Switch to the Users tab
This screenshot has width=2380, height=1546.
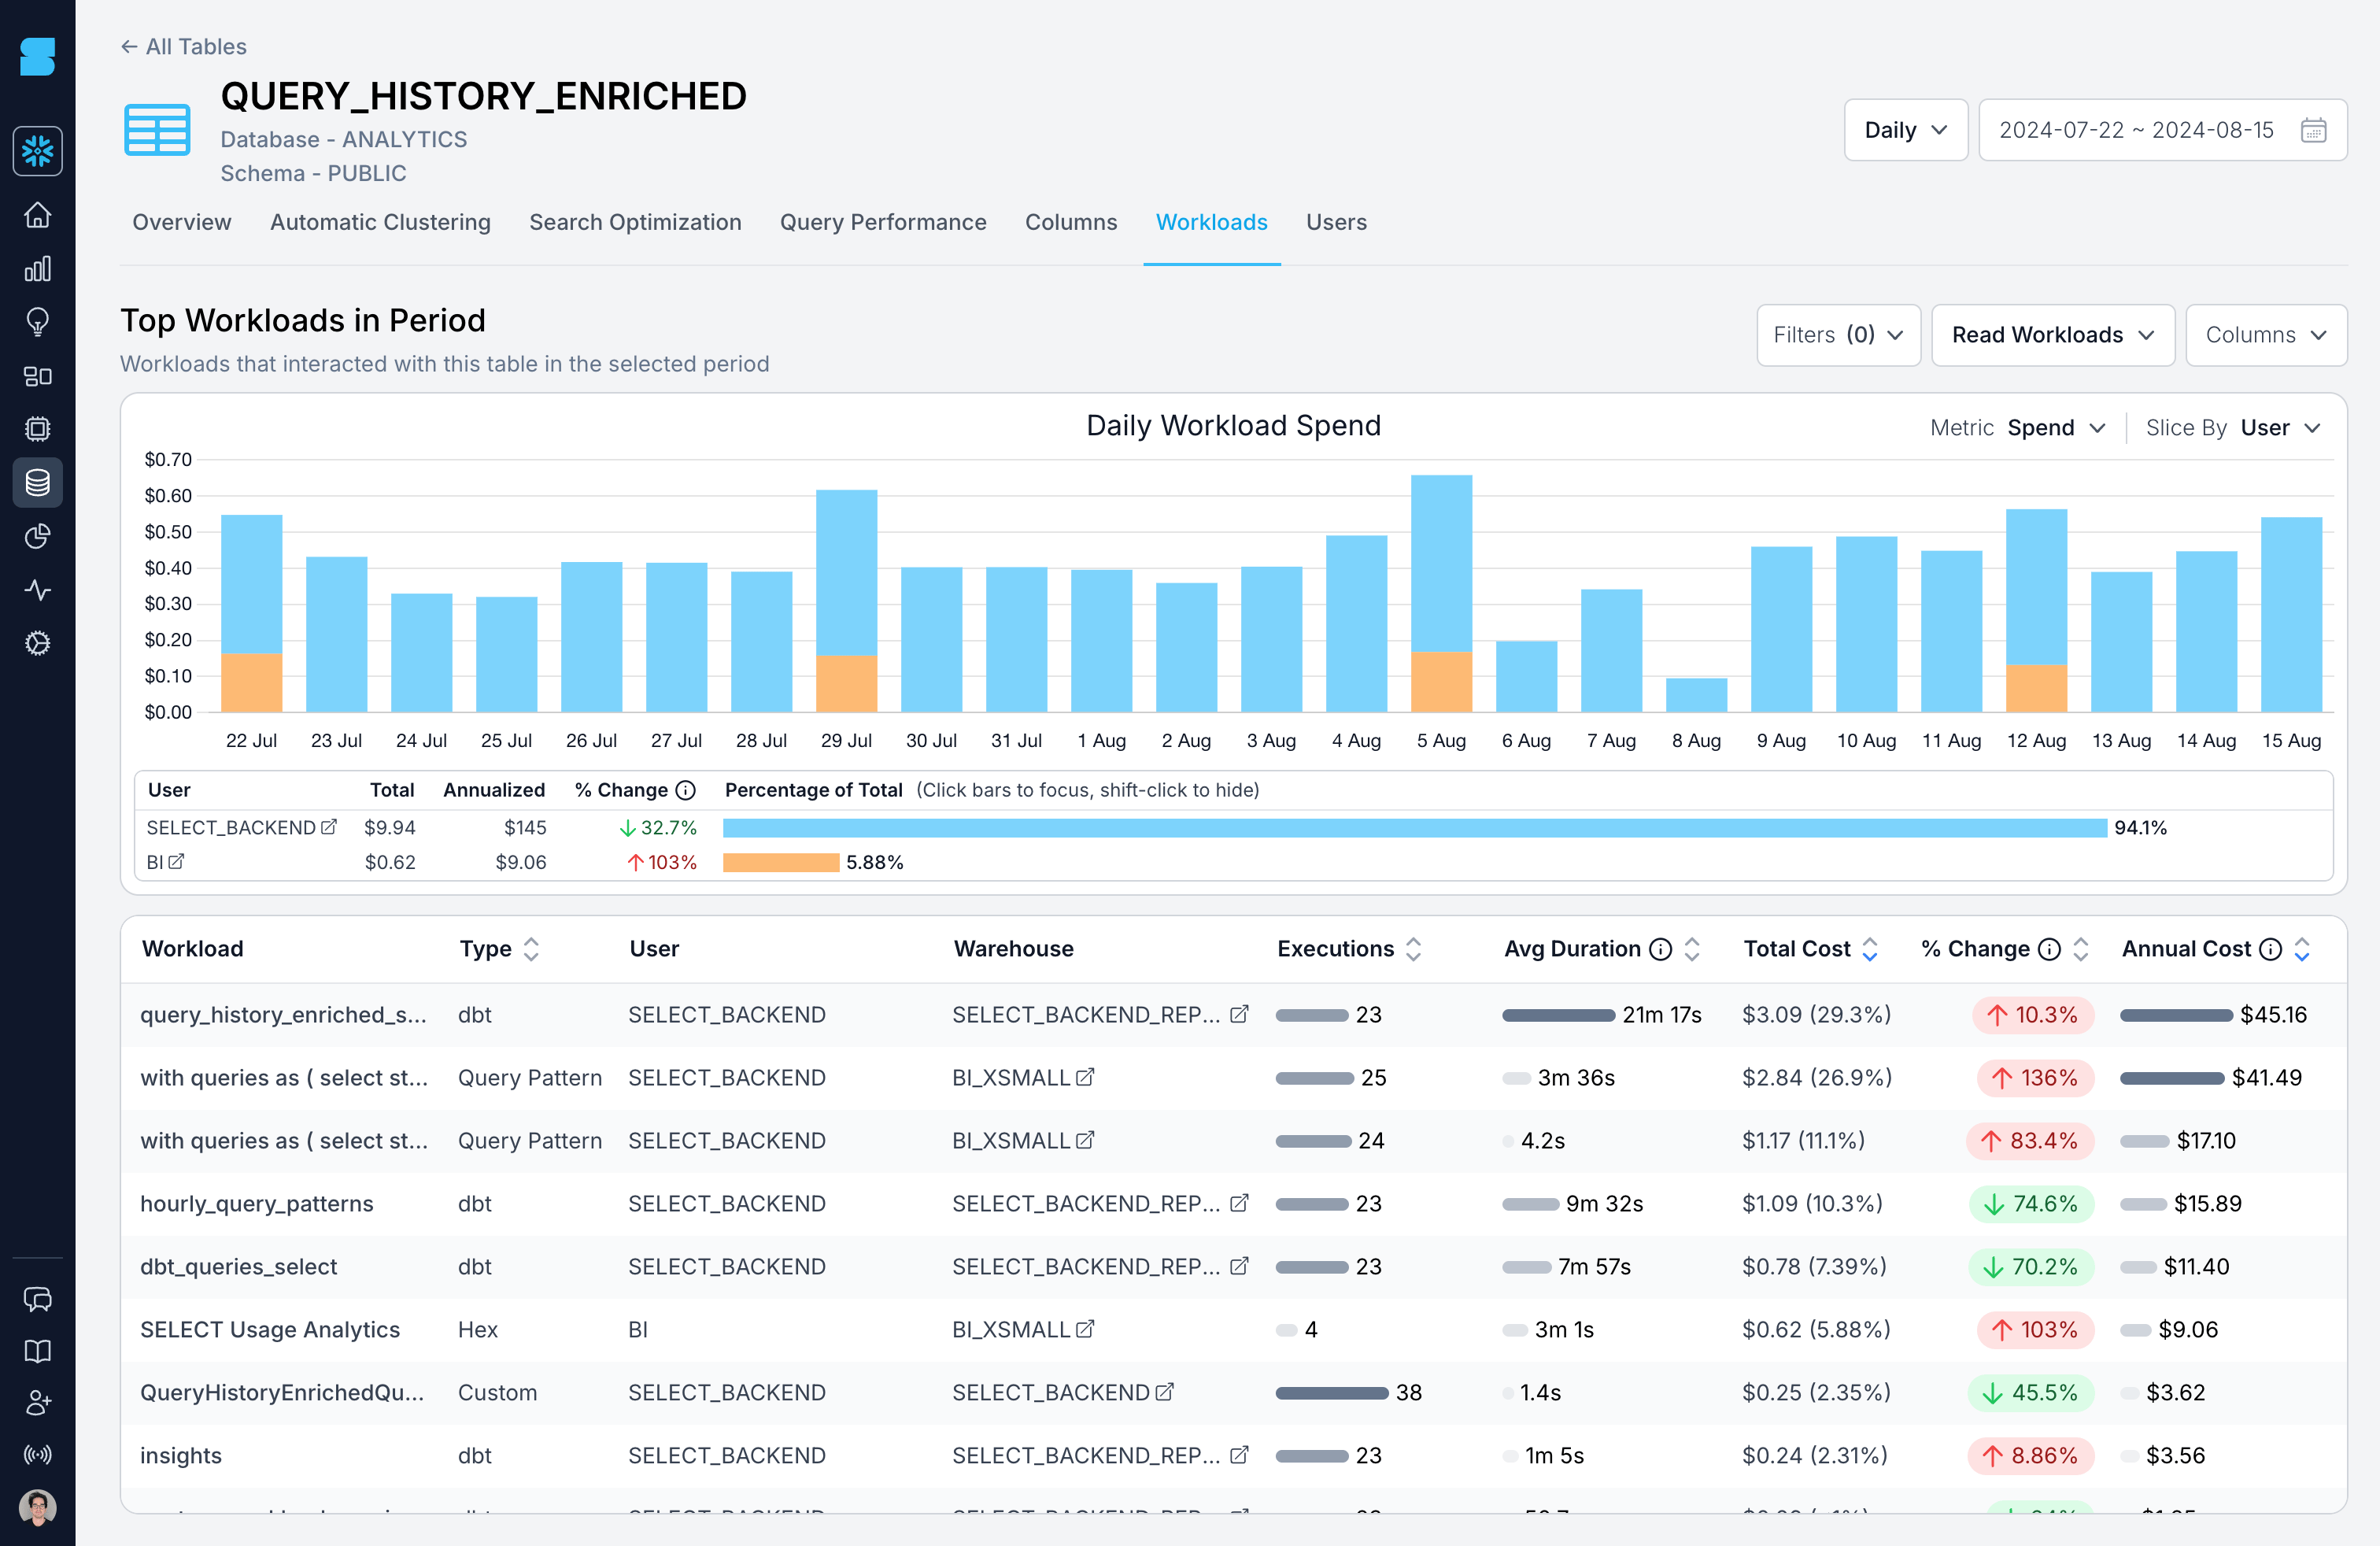(1336, 222)
